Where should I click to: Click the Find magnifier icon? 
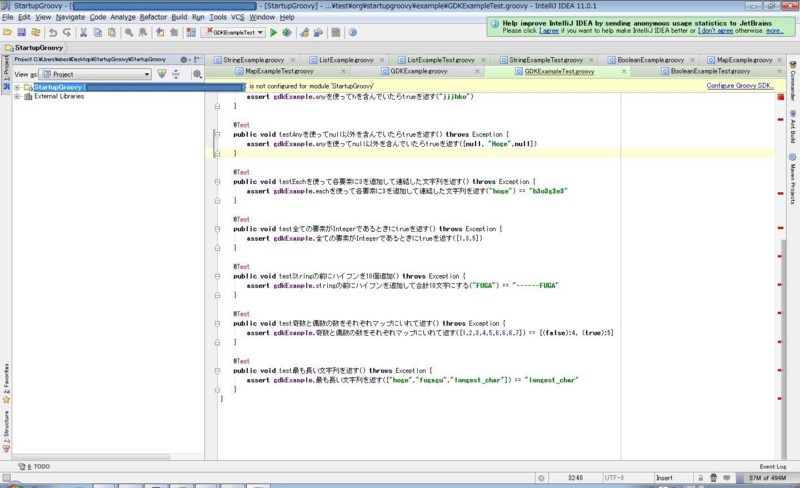coord(129,32)
